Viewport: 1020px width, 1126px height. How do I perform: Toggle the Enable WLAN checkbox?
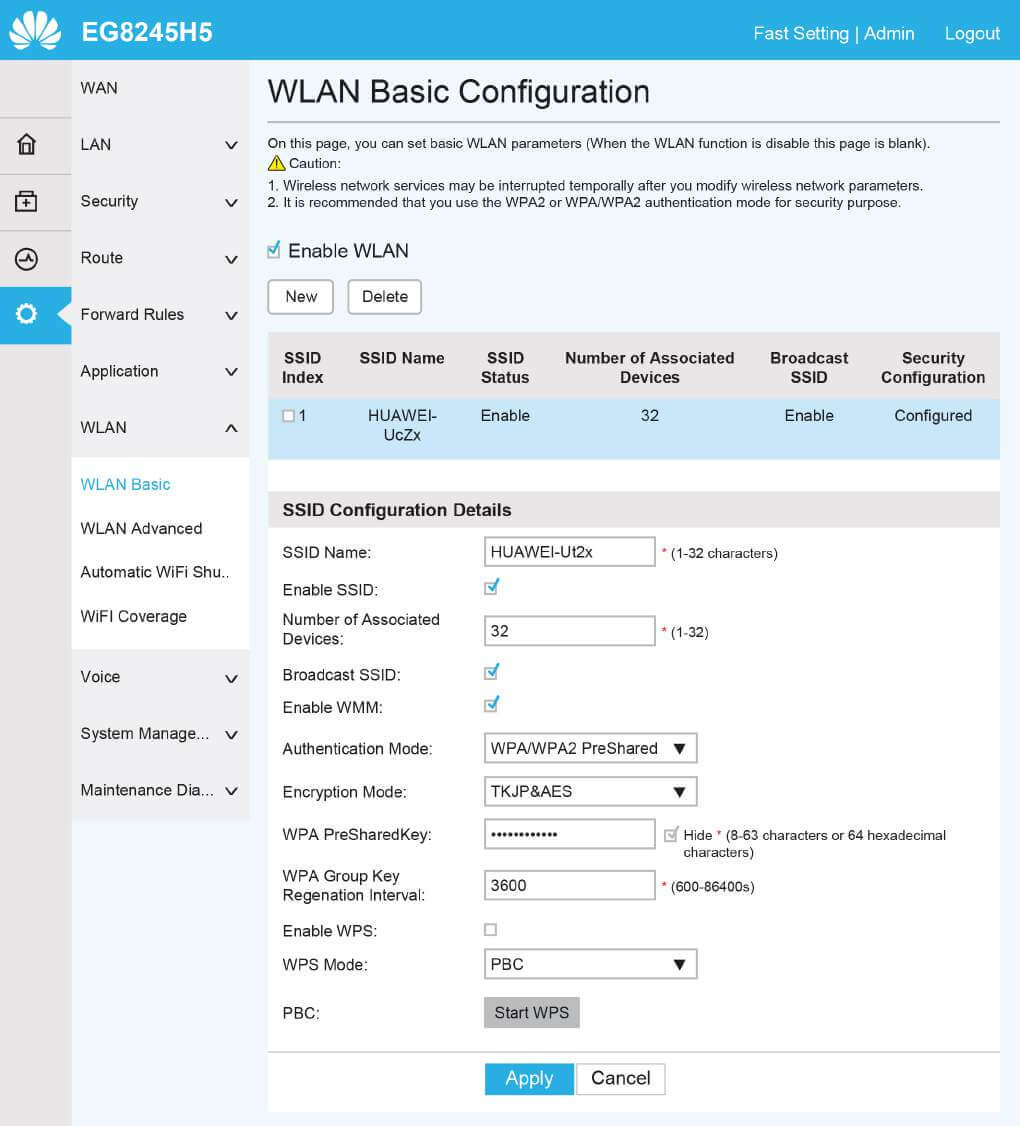point(274,250)
